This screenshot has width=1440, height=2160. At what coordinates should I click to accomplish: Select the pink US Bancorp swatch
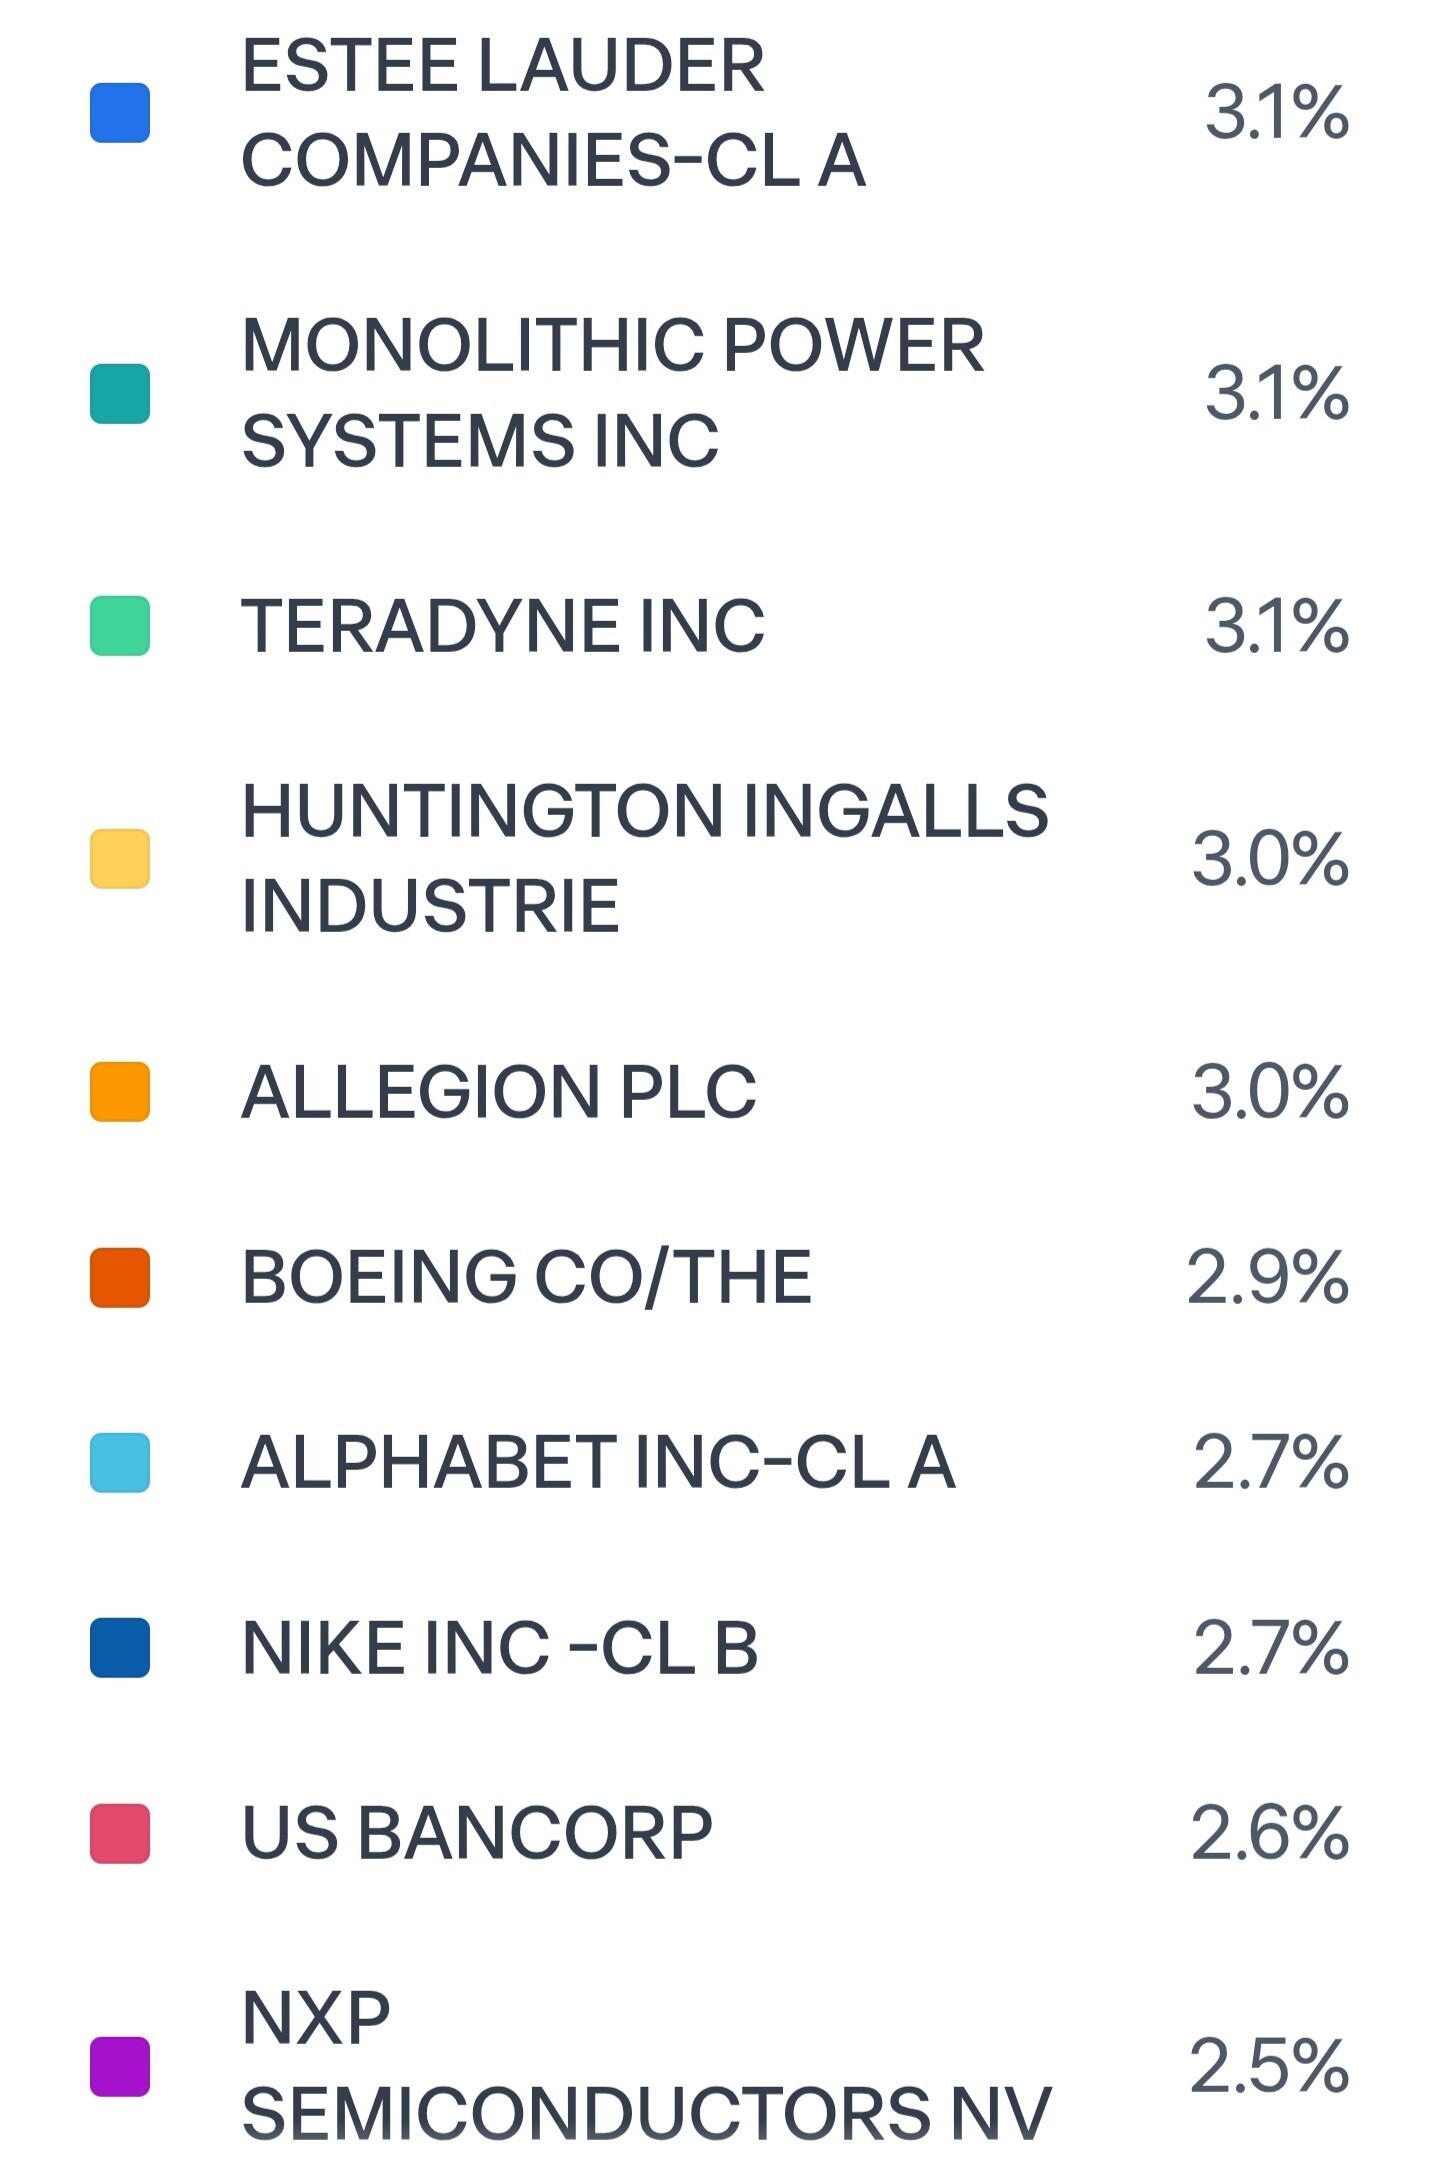point(120,1834)
